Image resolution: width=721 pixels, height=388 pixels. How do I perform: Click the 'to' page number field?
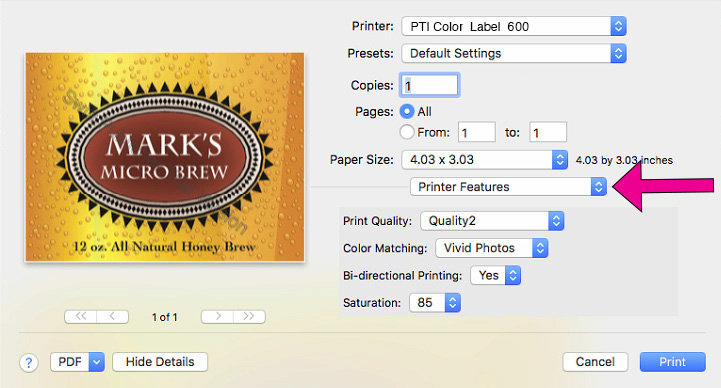[548, 132]
